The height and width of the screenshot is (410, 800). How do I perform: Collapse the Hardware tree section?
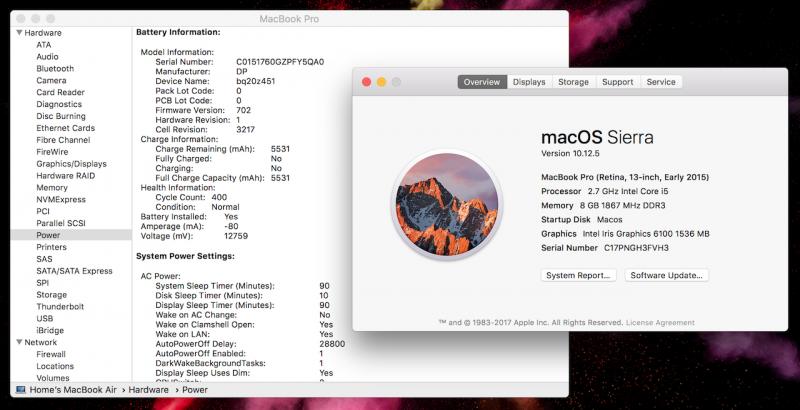click(x=17, y=32)
